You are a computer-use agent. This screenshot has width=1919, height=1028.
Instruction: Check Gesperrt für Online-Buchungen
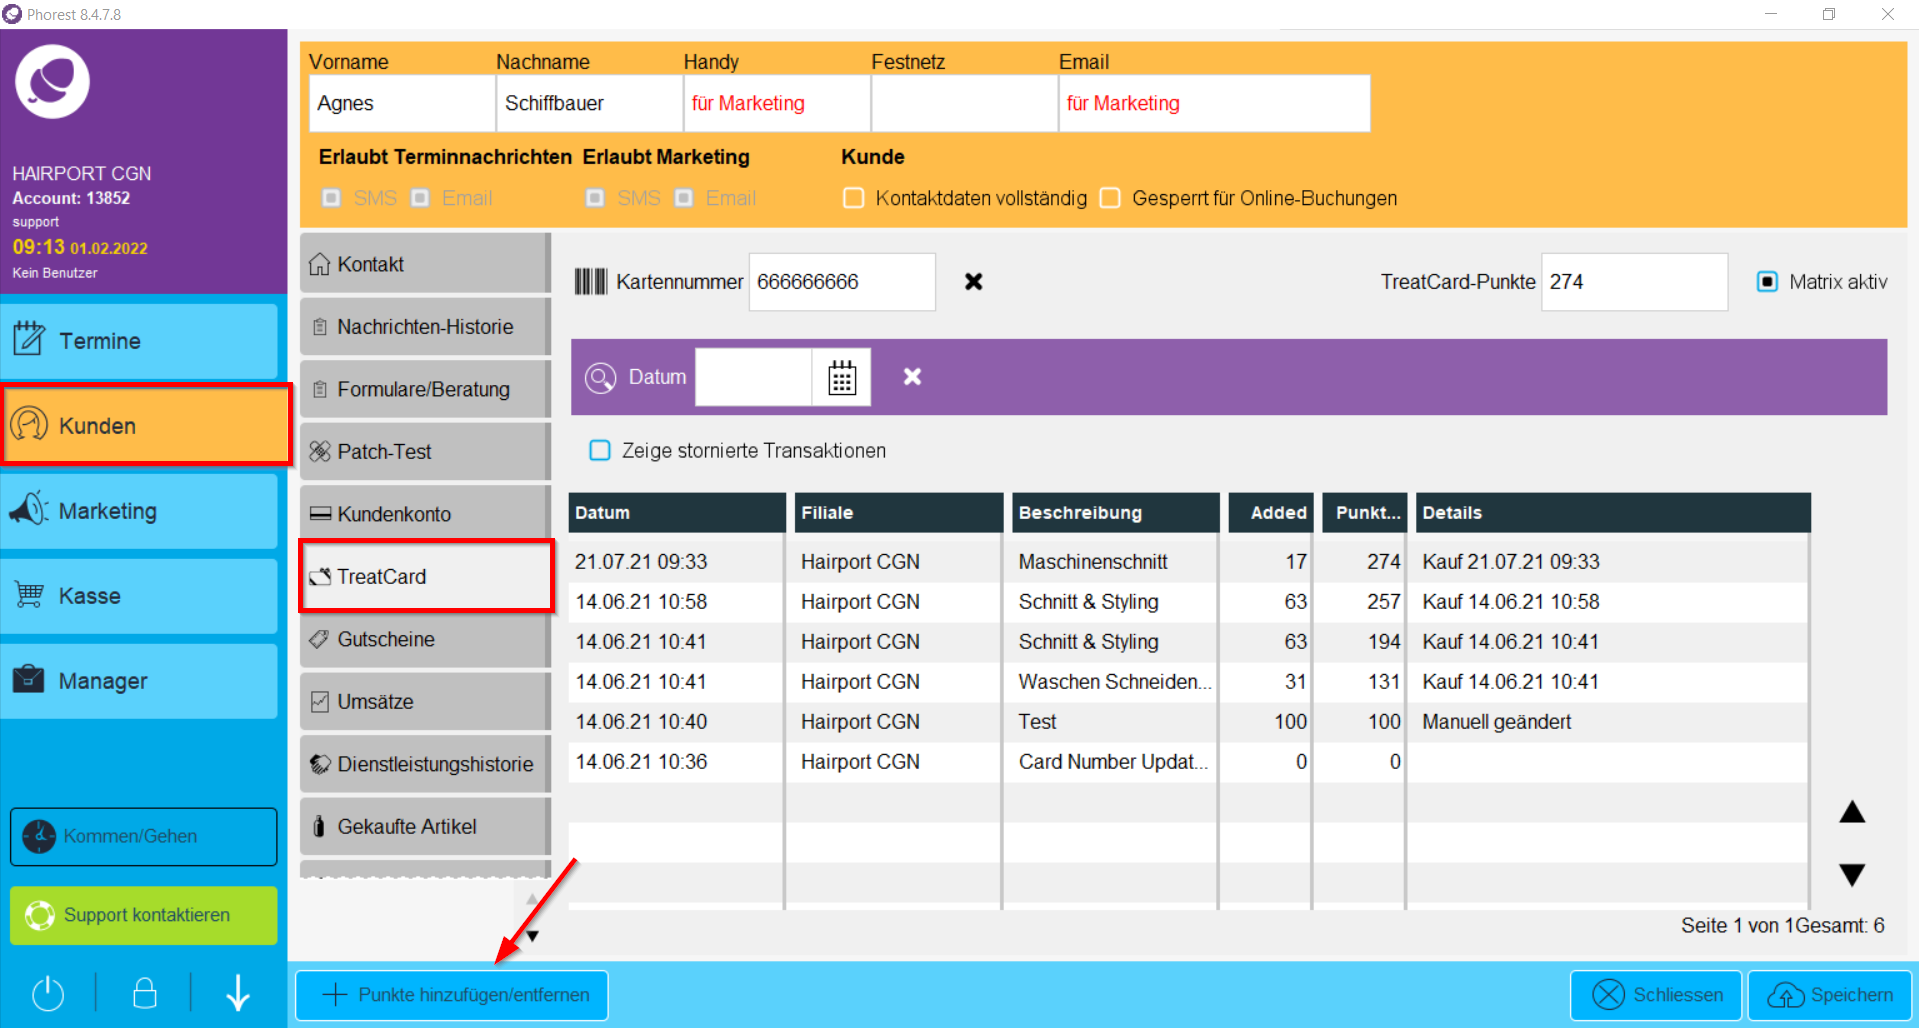point(1110,198)
